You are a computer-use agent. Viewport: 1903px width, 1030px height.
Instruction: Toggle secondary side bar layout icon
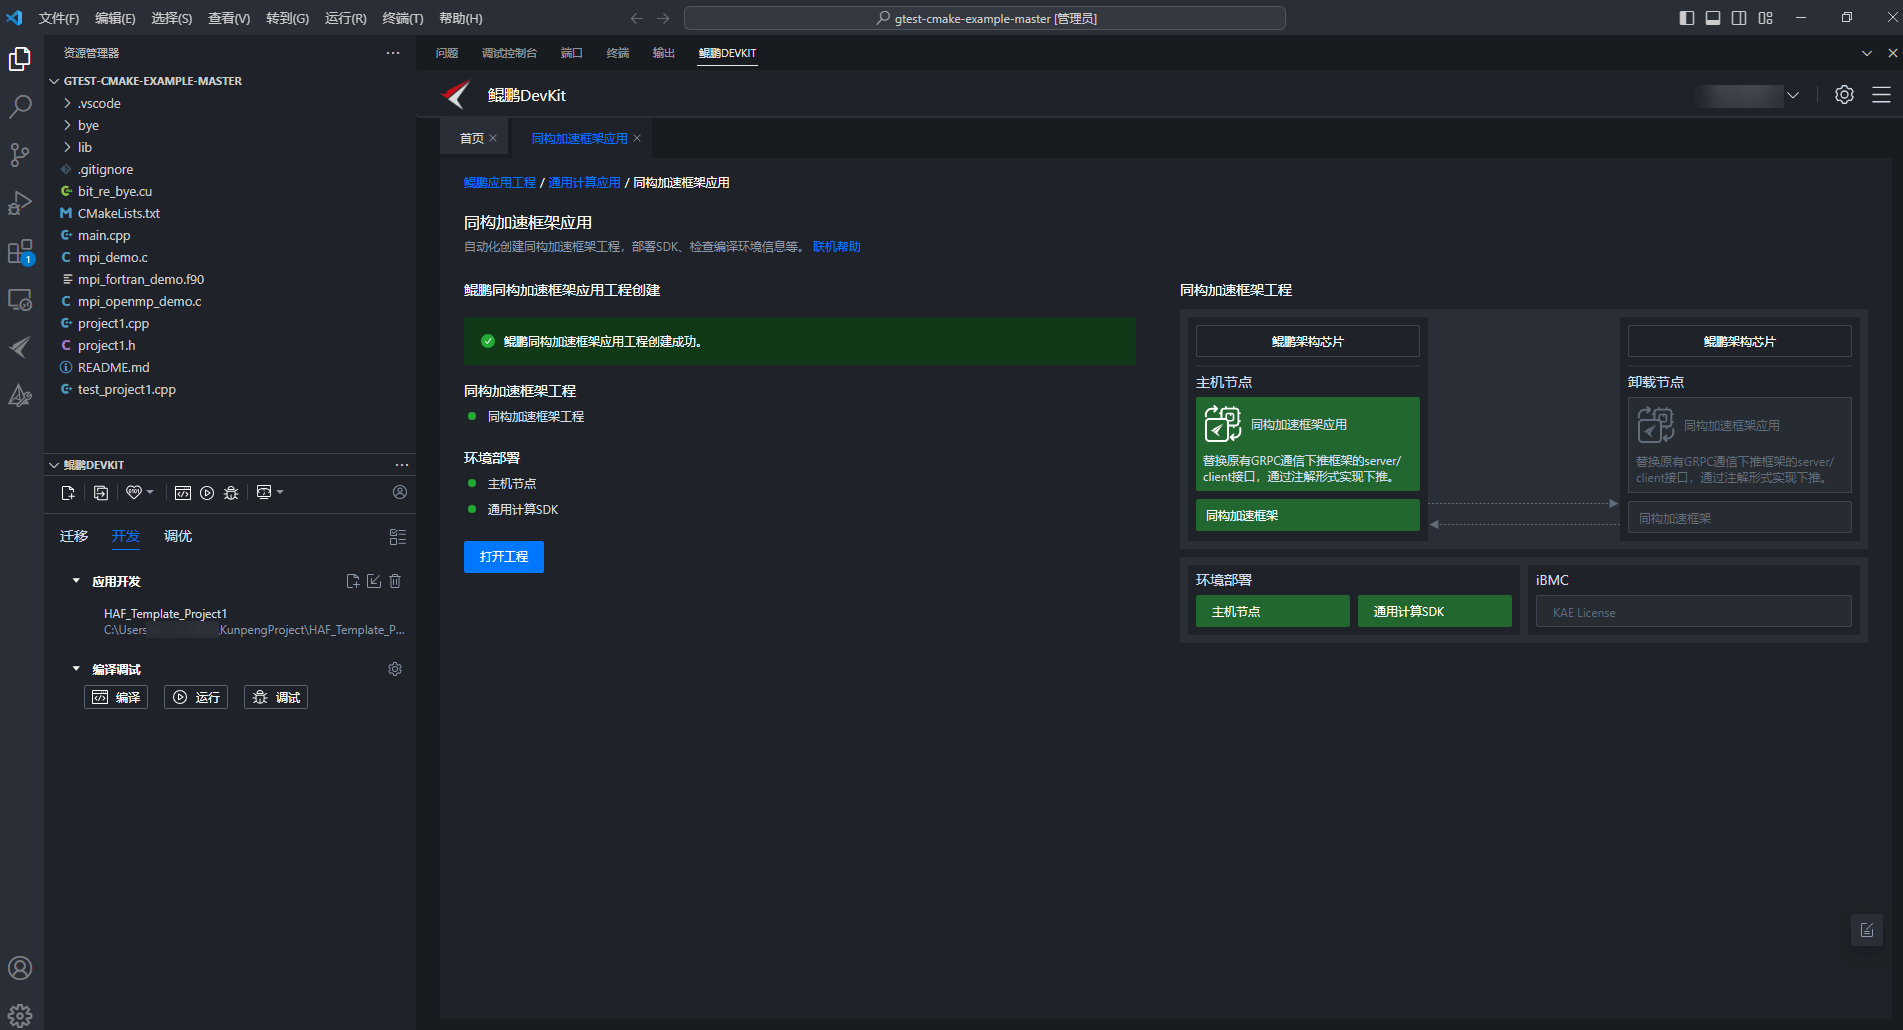[x=1739, y=18]
